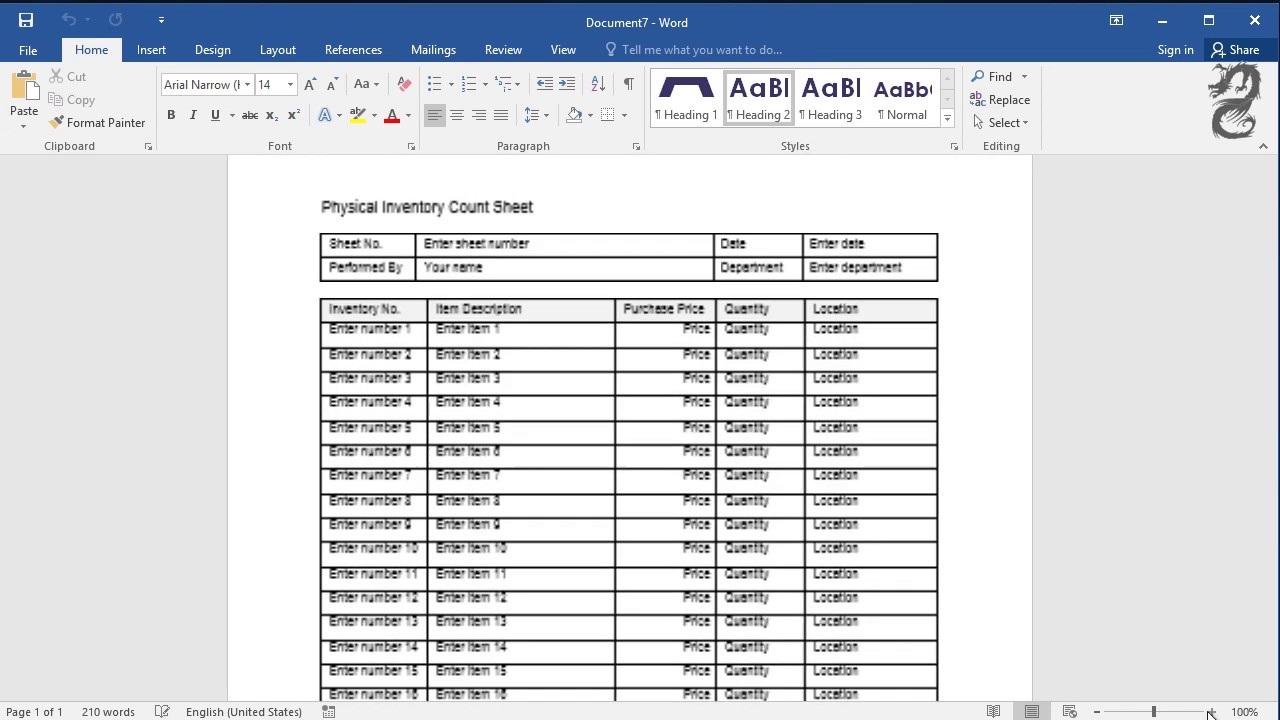The height and width of the screenshot is (720, 1280).
Task: Open font color dropdown arrow
Action: [408, 116]
